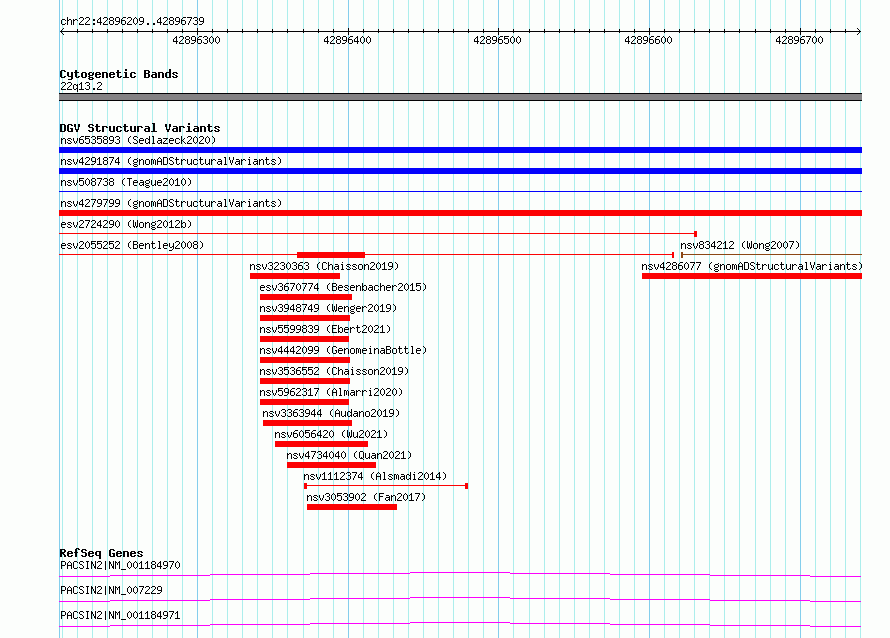Screen dimensions: 890x638
Task: Click the right end marker of esv2724290
Action: [695, 234]
